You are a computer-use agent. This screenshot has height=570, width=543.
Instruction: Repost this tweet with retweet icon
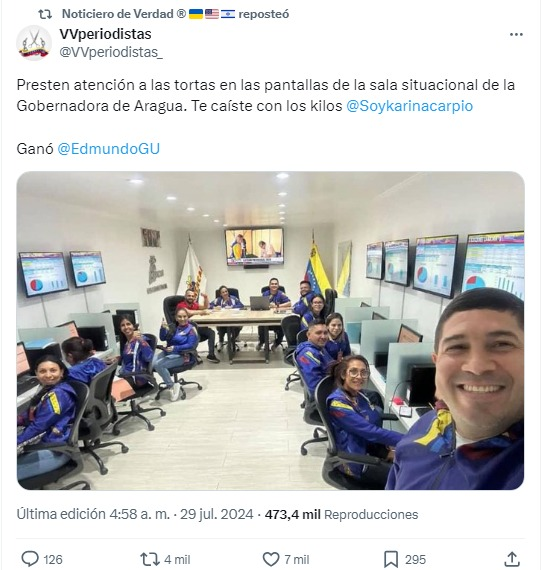point(150,559)
